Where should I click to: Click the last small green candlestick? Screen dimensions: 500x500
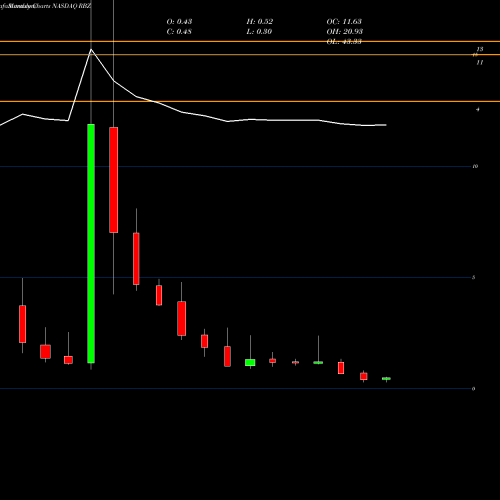pos(386,379)
